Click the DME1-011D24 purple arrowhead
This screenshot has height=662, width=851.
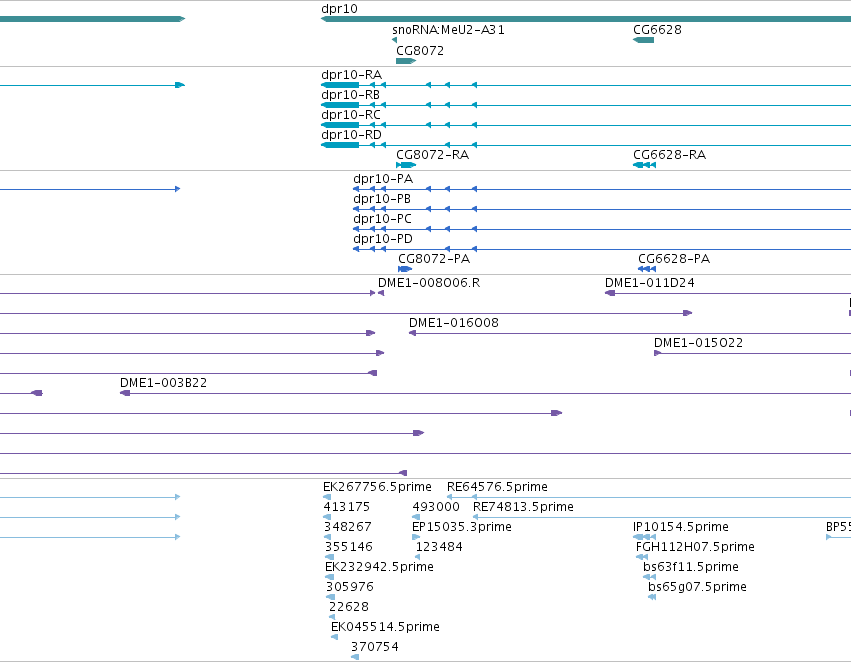tap(610, 293)
